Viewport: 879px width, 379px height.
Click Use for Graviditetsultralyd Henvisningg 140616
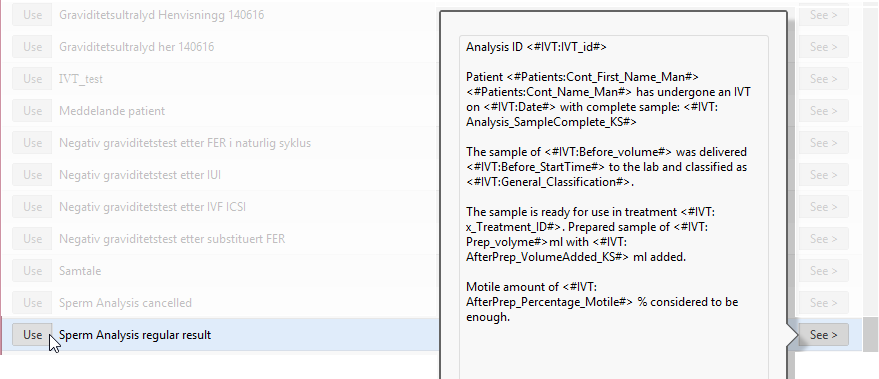[x=32, y=15]
